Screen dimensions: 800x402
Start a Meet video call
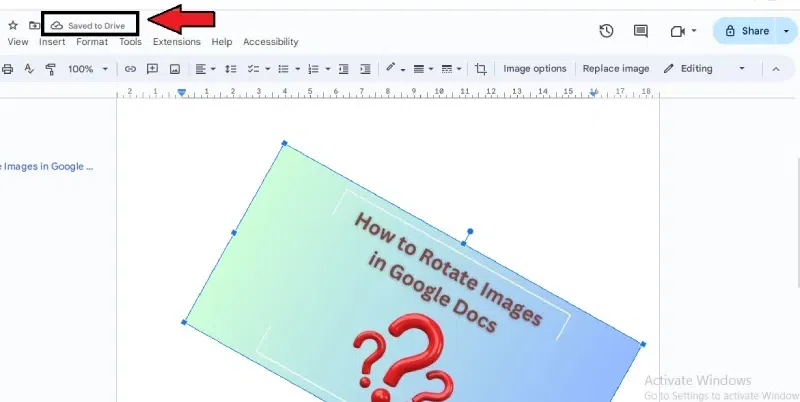click(678, 31)
